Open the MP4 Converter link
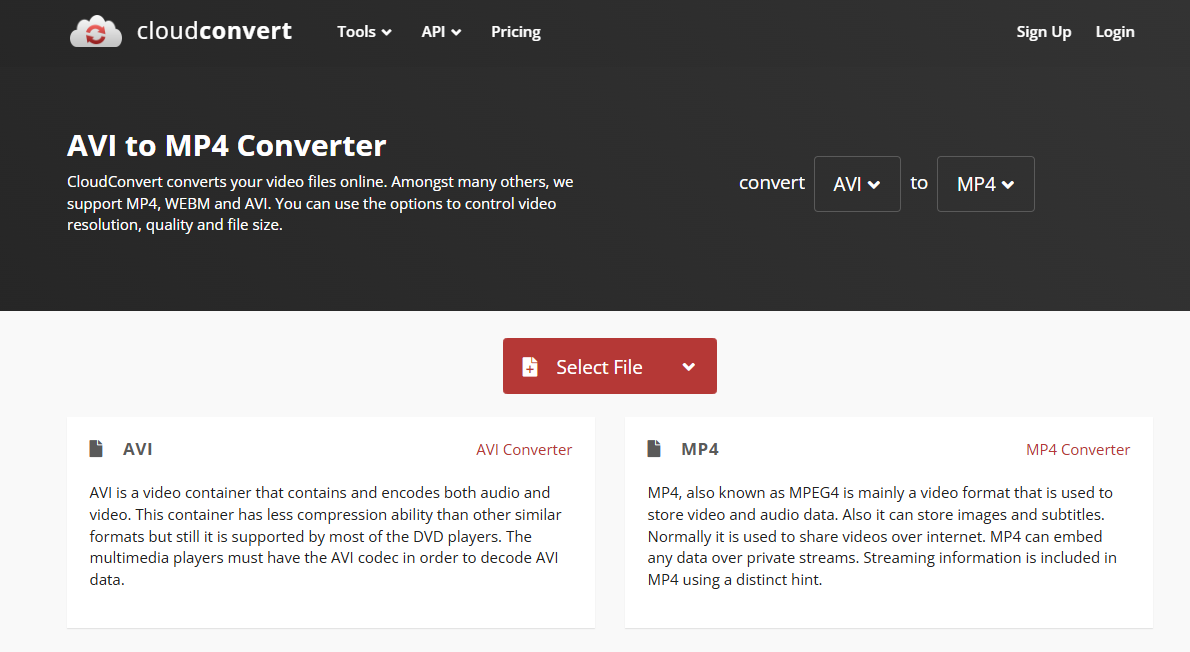 (x=1078, y=449)
